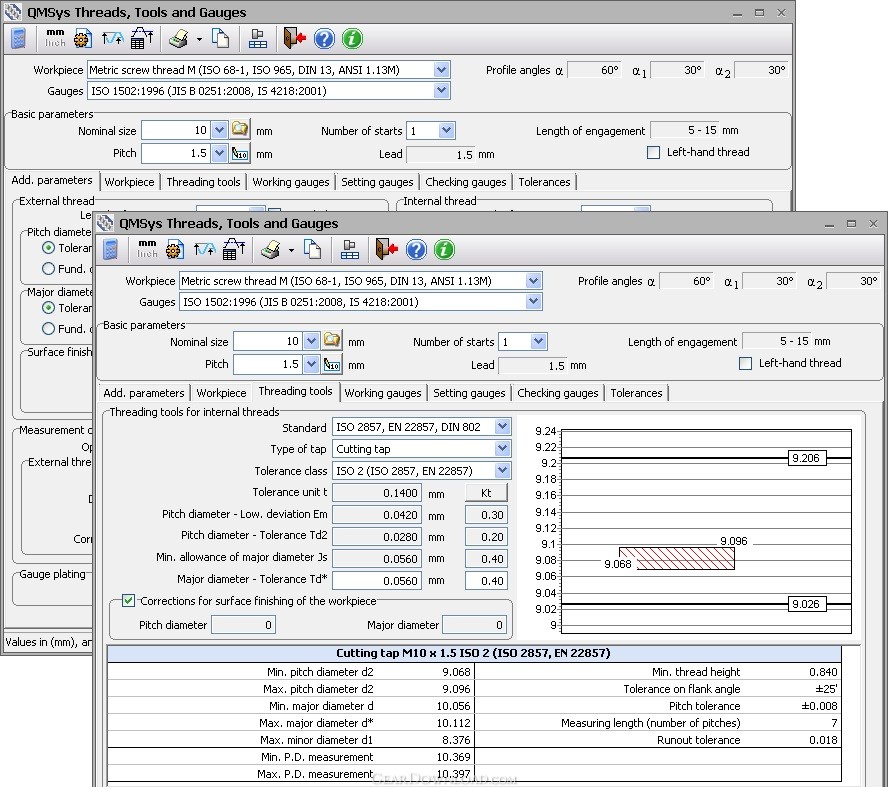Click the calculator icon in the front window toolbar
Viewport: 889px width, 787px height.
pyautogui.click(x=110, y=249)
